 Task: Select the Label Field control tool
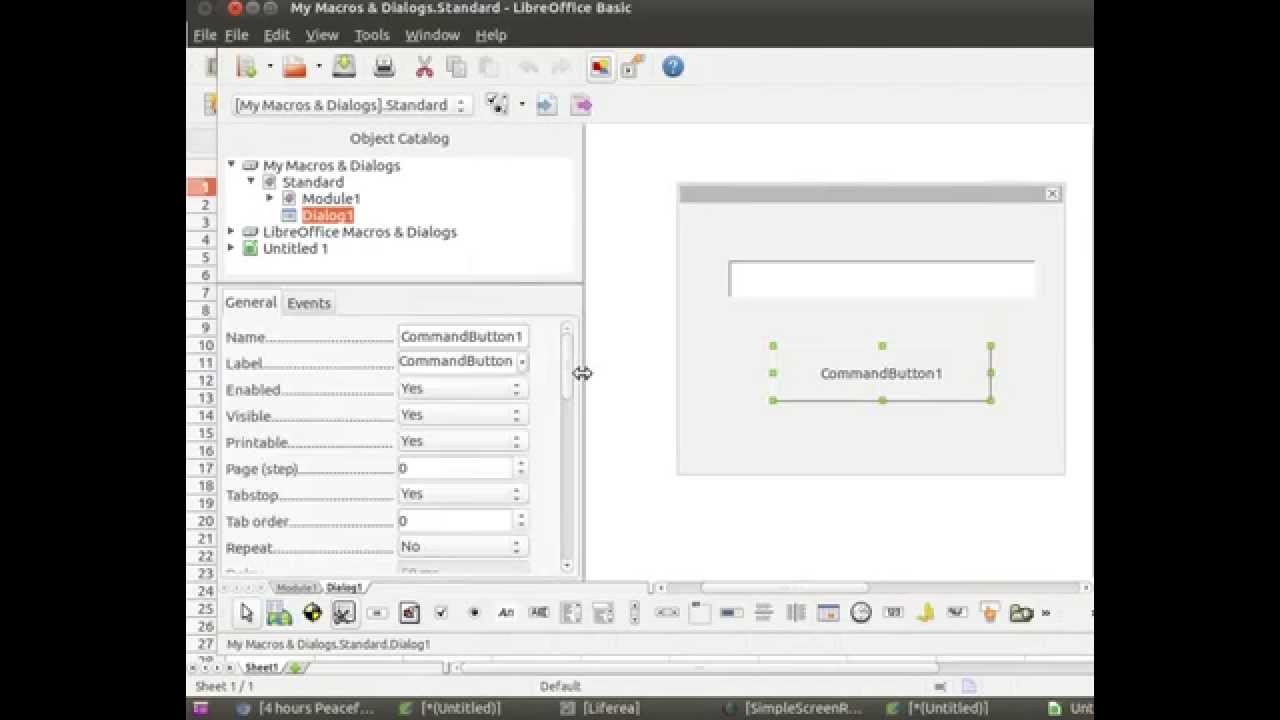506,613
